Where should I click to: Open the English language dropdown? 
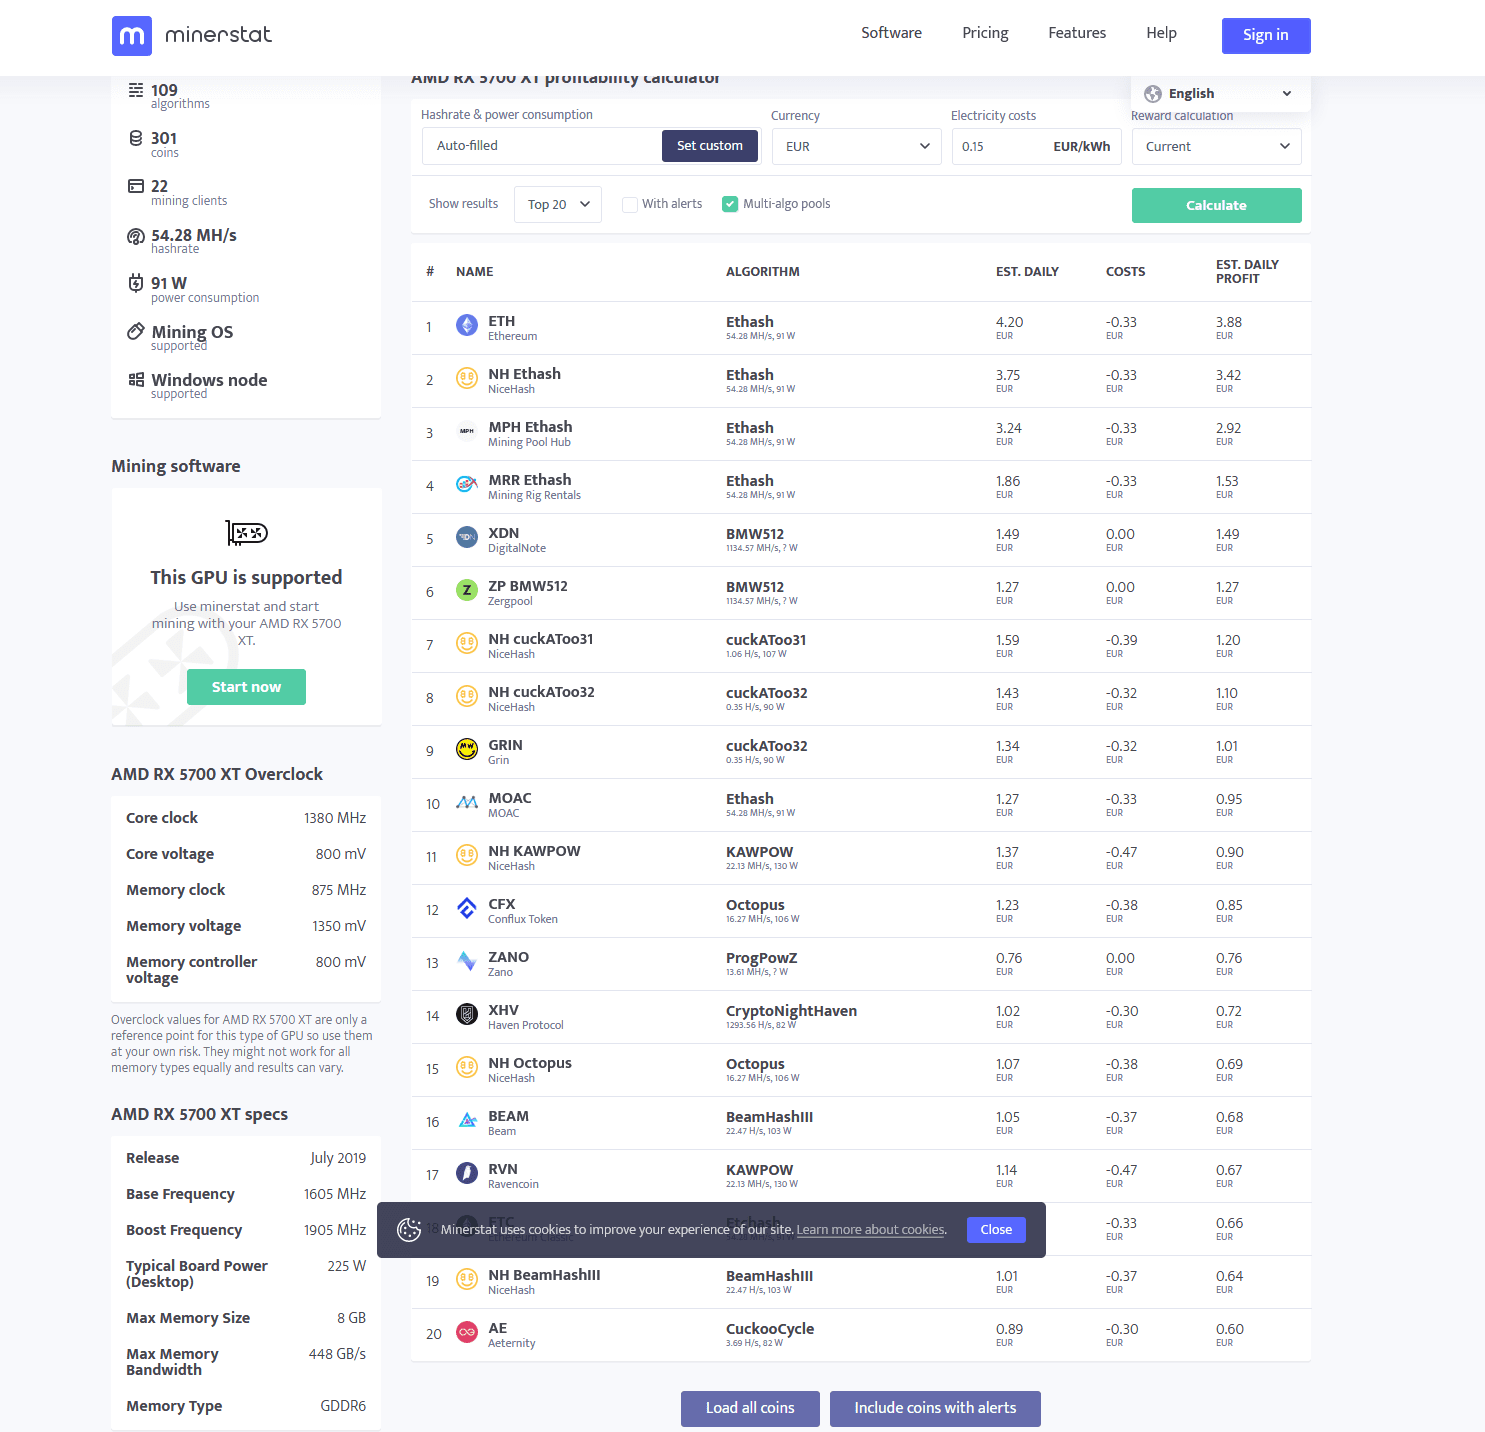point(1220,94)
